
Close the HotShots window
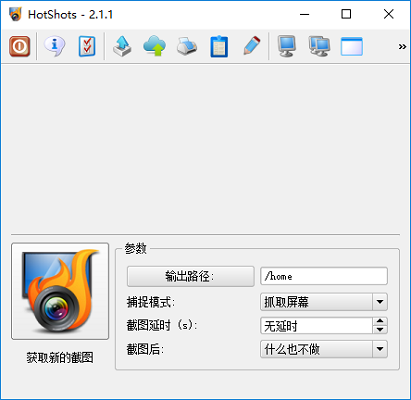[389, 14]
